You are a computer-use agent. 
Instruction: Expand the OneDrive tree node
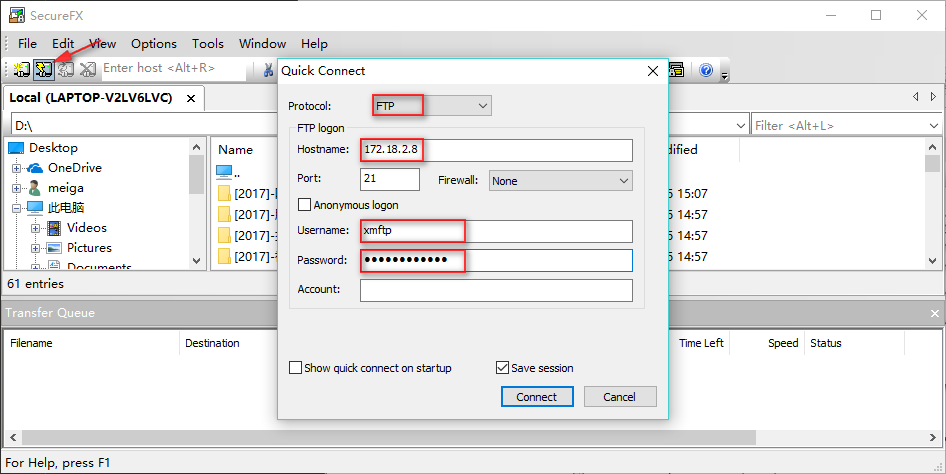[x=16, y=168]
